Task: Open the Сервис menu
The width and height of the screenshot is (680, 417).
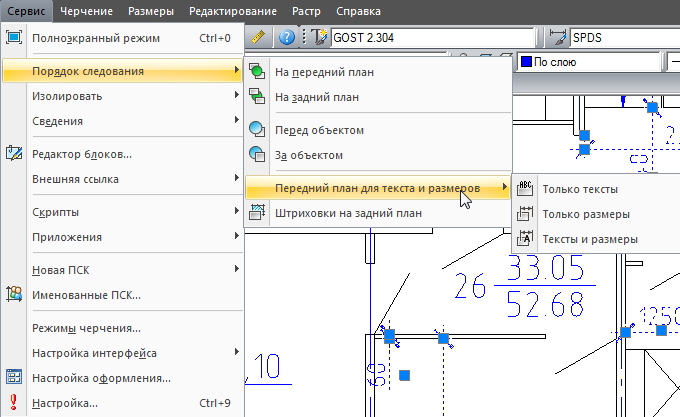Action: (26, 11)
